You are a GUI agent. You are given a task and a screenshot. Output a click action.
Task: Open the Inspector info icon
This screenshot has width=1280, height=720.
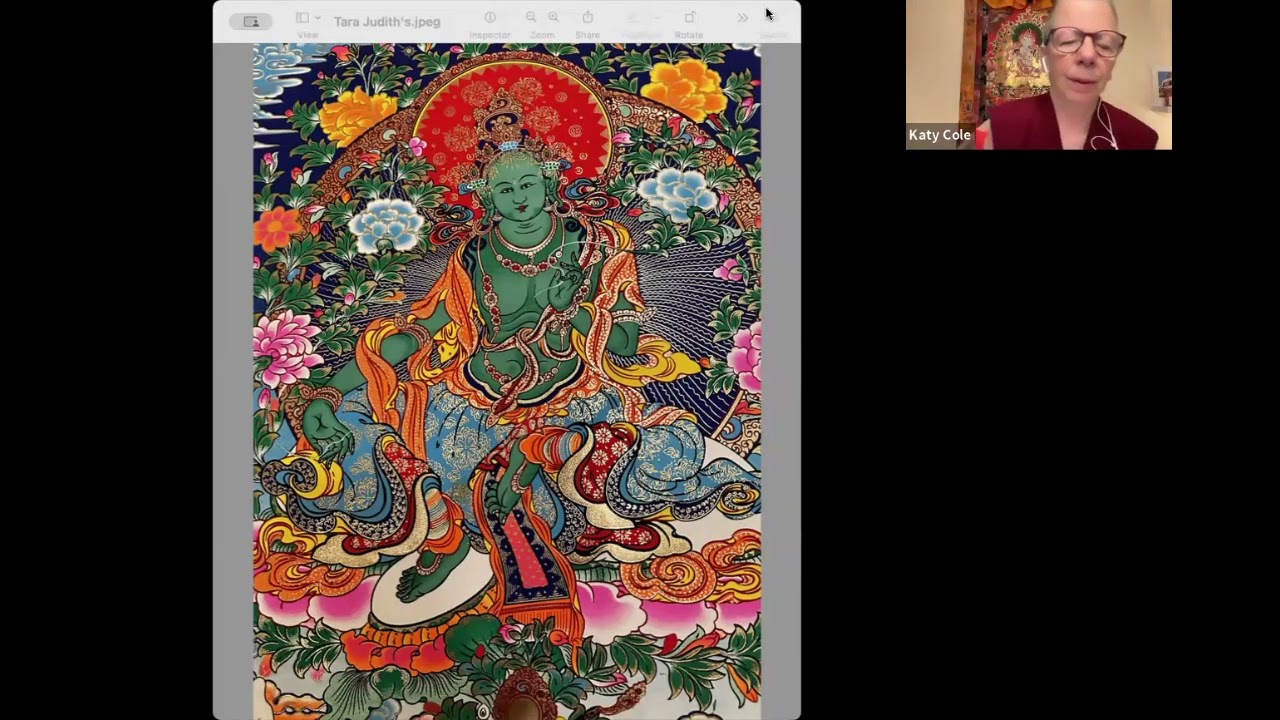click(x=490, y=17)
